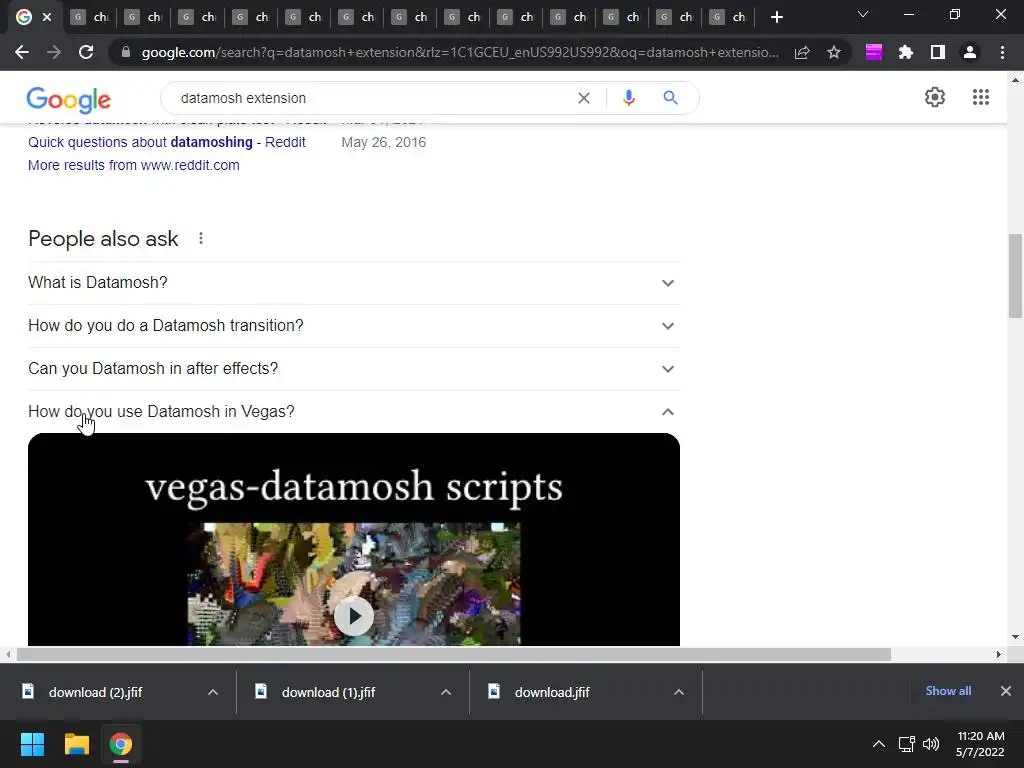The image size is (1024, 768).
Task: Click the Chrome taskbar icon
Action: [121, 744]
